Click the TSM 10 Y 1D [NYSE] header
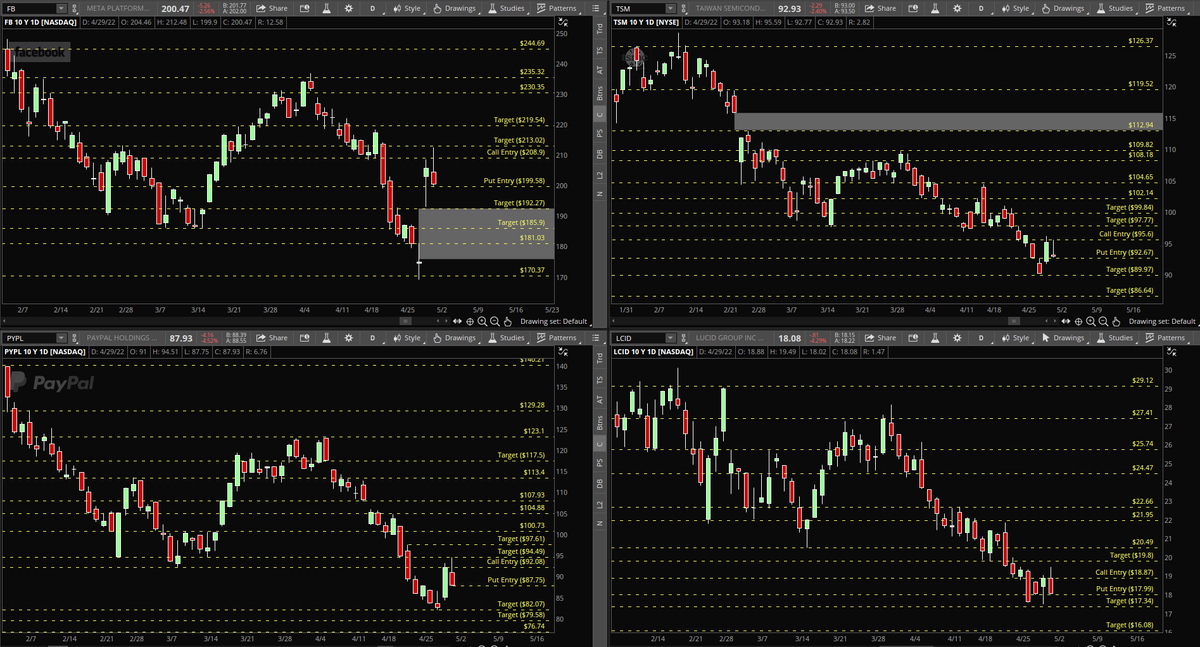 (647, 22)
